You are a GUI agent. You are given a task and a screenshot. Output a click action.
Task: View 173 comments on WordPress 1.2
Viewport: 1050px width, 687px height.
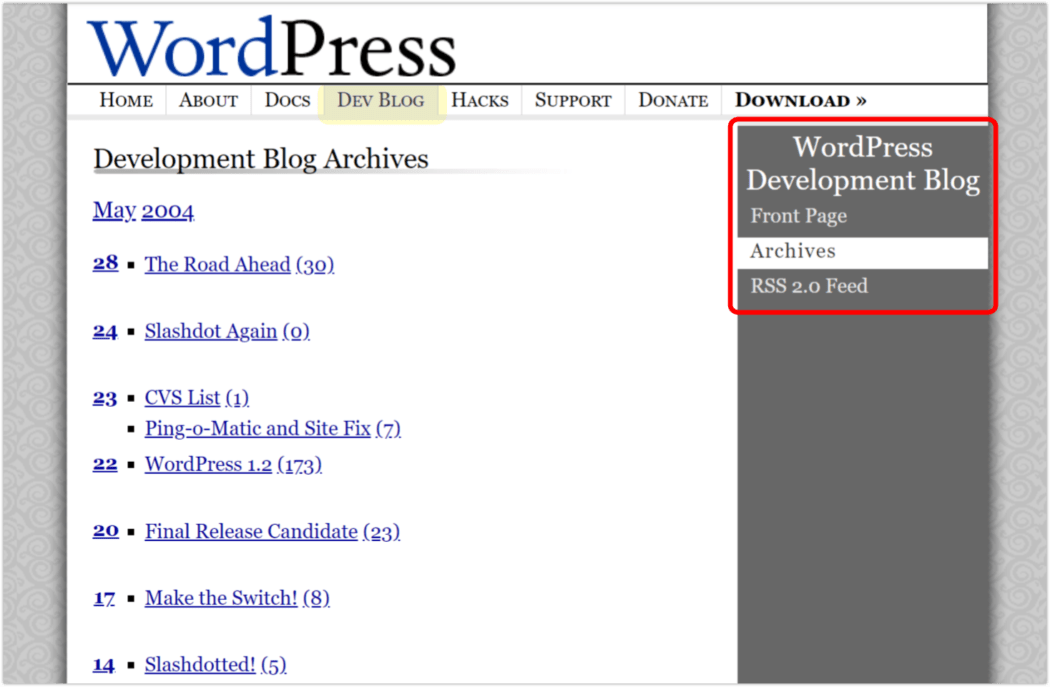pos(299,465)
